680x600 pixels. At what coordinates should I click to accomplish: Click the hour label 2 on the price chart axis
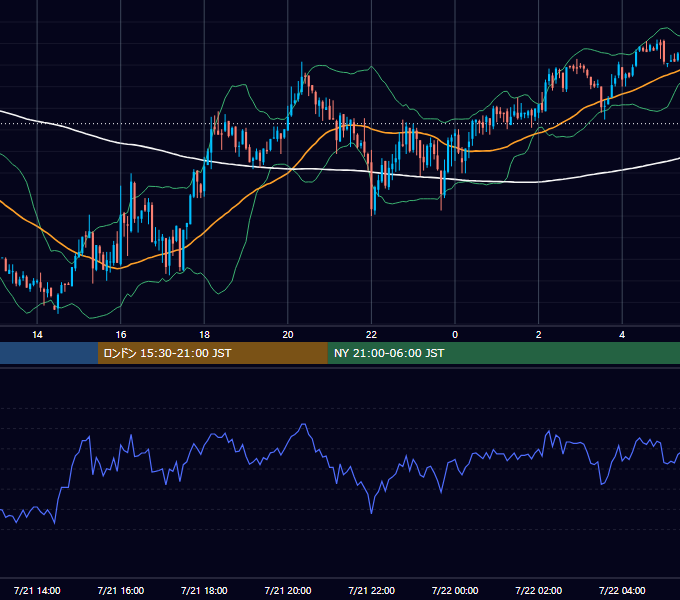(x=539, y=335)
